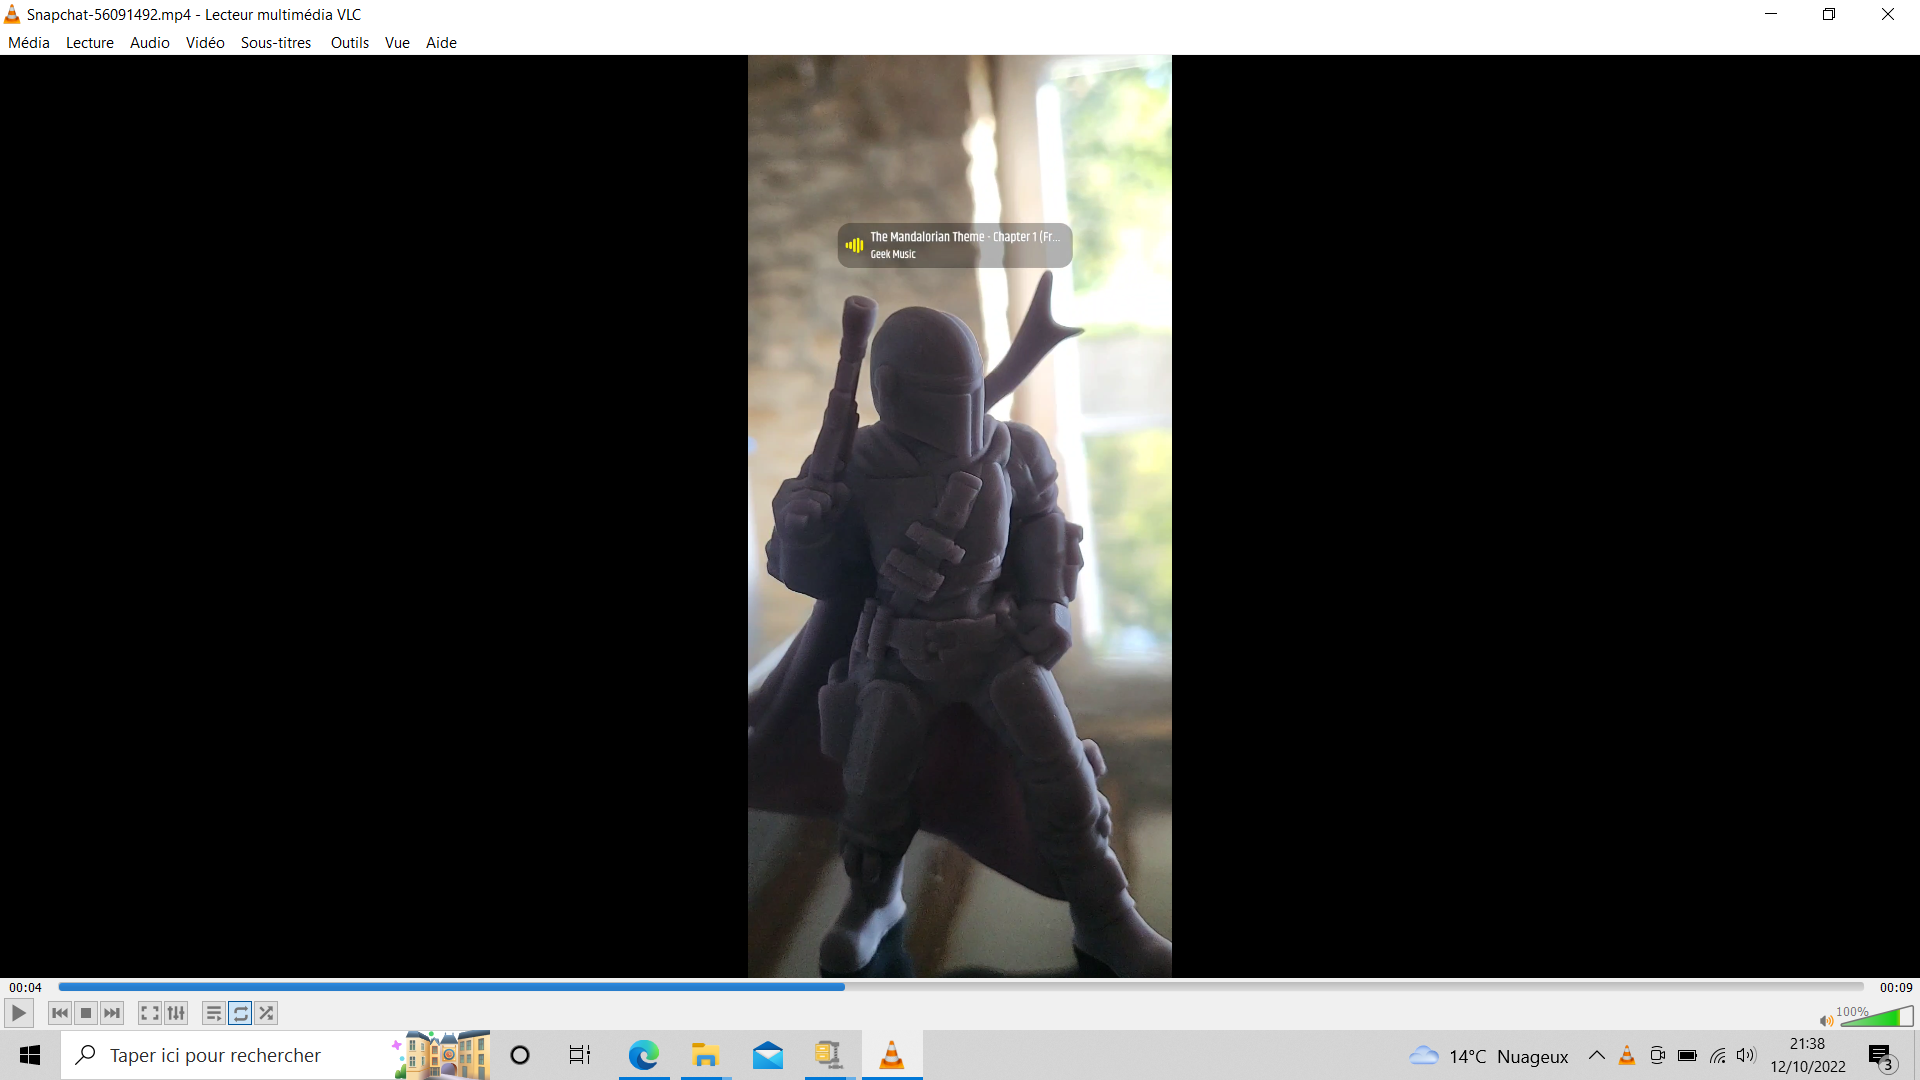The width and height of the screenshot is (1920, 1080).
Task: Toggle the remaining time display 00:09
Action: click(1896, 987)
